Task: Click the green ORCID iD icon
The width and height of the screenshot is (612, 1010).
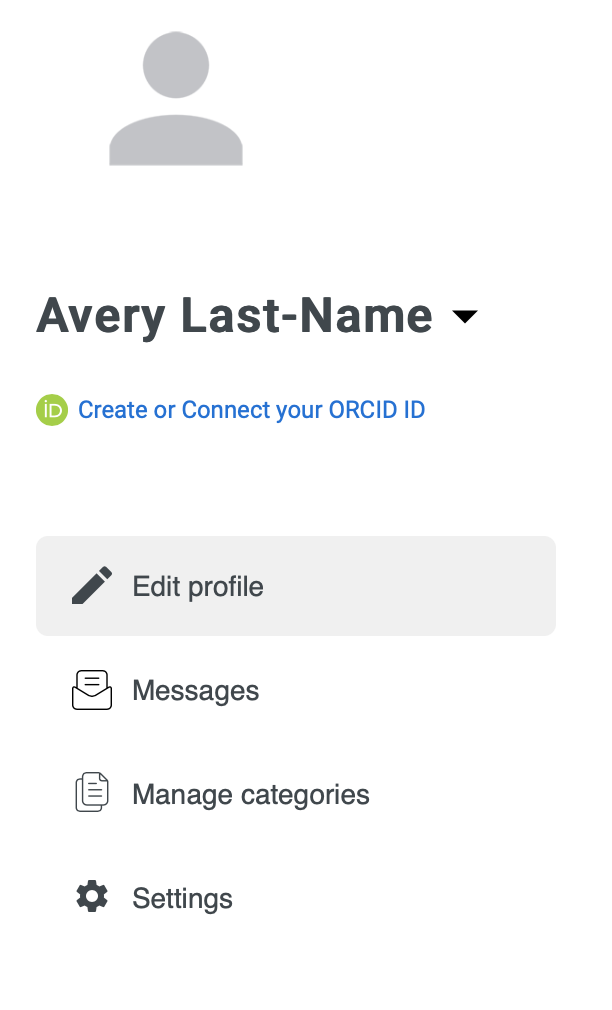Action: (52, 410)
